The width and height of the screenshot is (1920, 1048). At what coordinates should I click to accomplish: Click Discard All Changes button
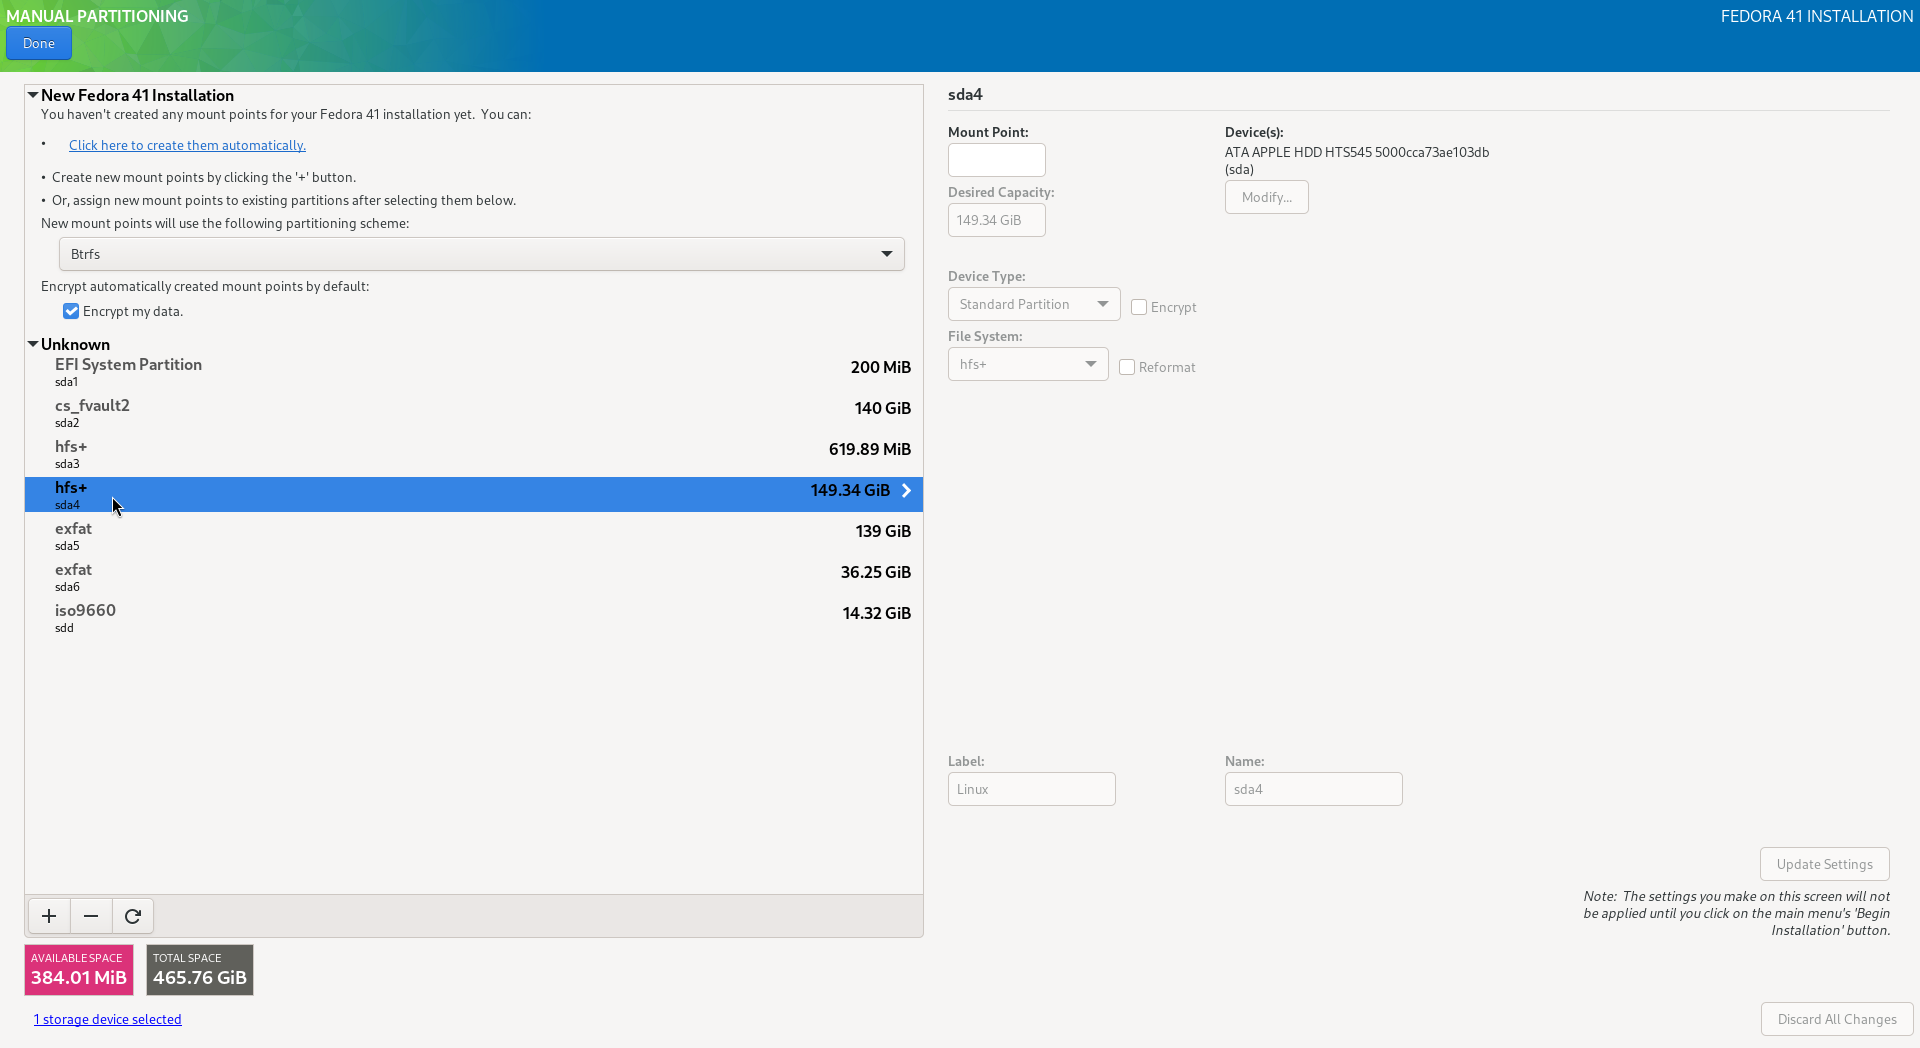pyautogui.click(x=1837, y=1019)
